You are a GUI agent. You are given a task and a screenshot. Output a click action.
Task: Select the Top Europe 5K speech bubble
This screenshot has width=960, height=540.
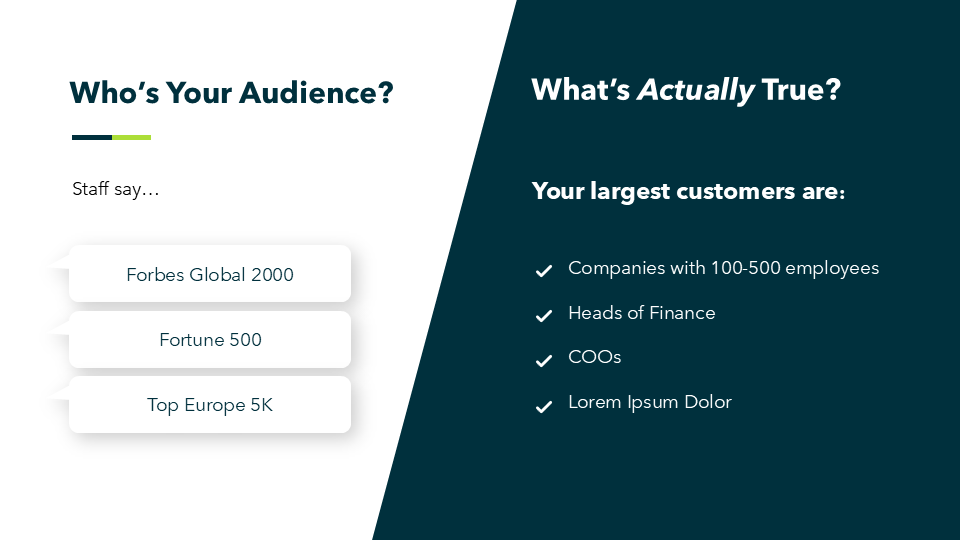pos(210,405)
